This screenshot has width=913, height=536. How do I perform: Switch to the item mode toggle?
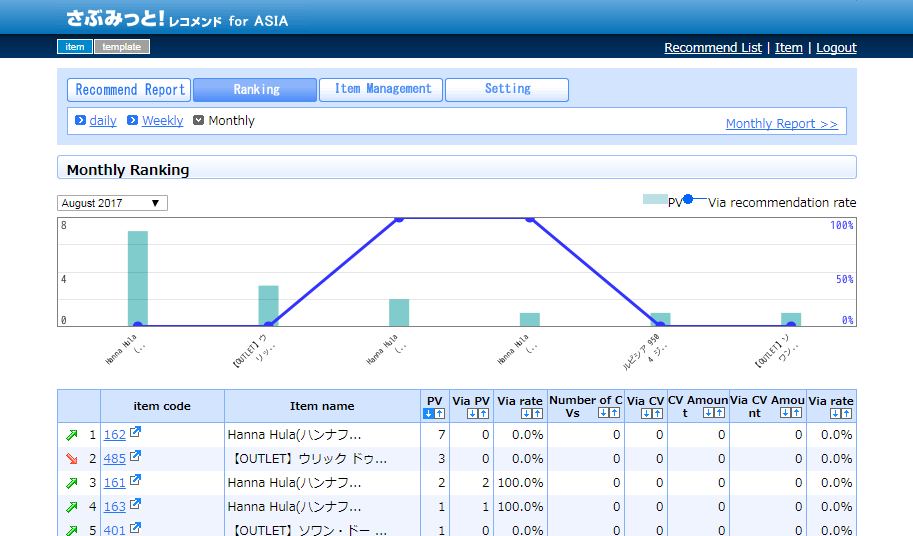75,47
